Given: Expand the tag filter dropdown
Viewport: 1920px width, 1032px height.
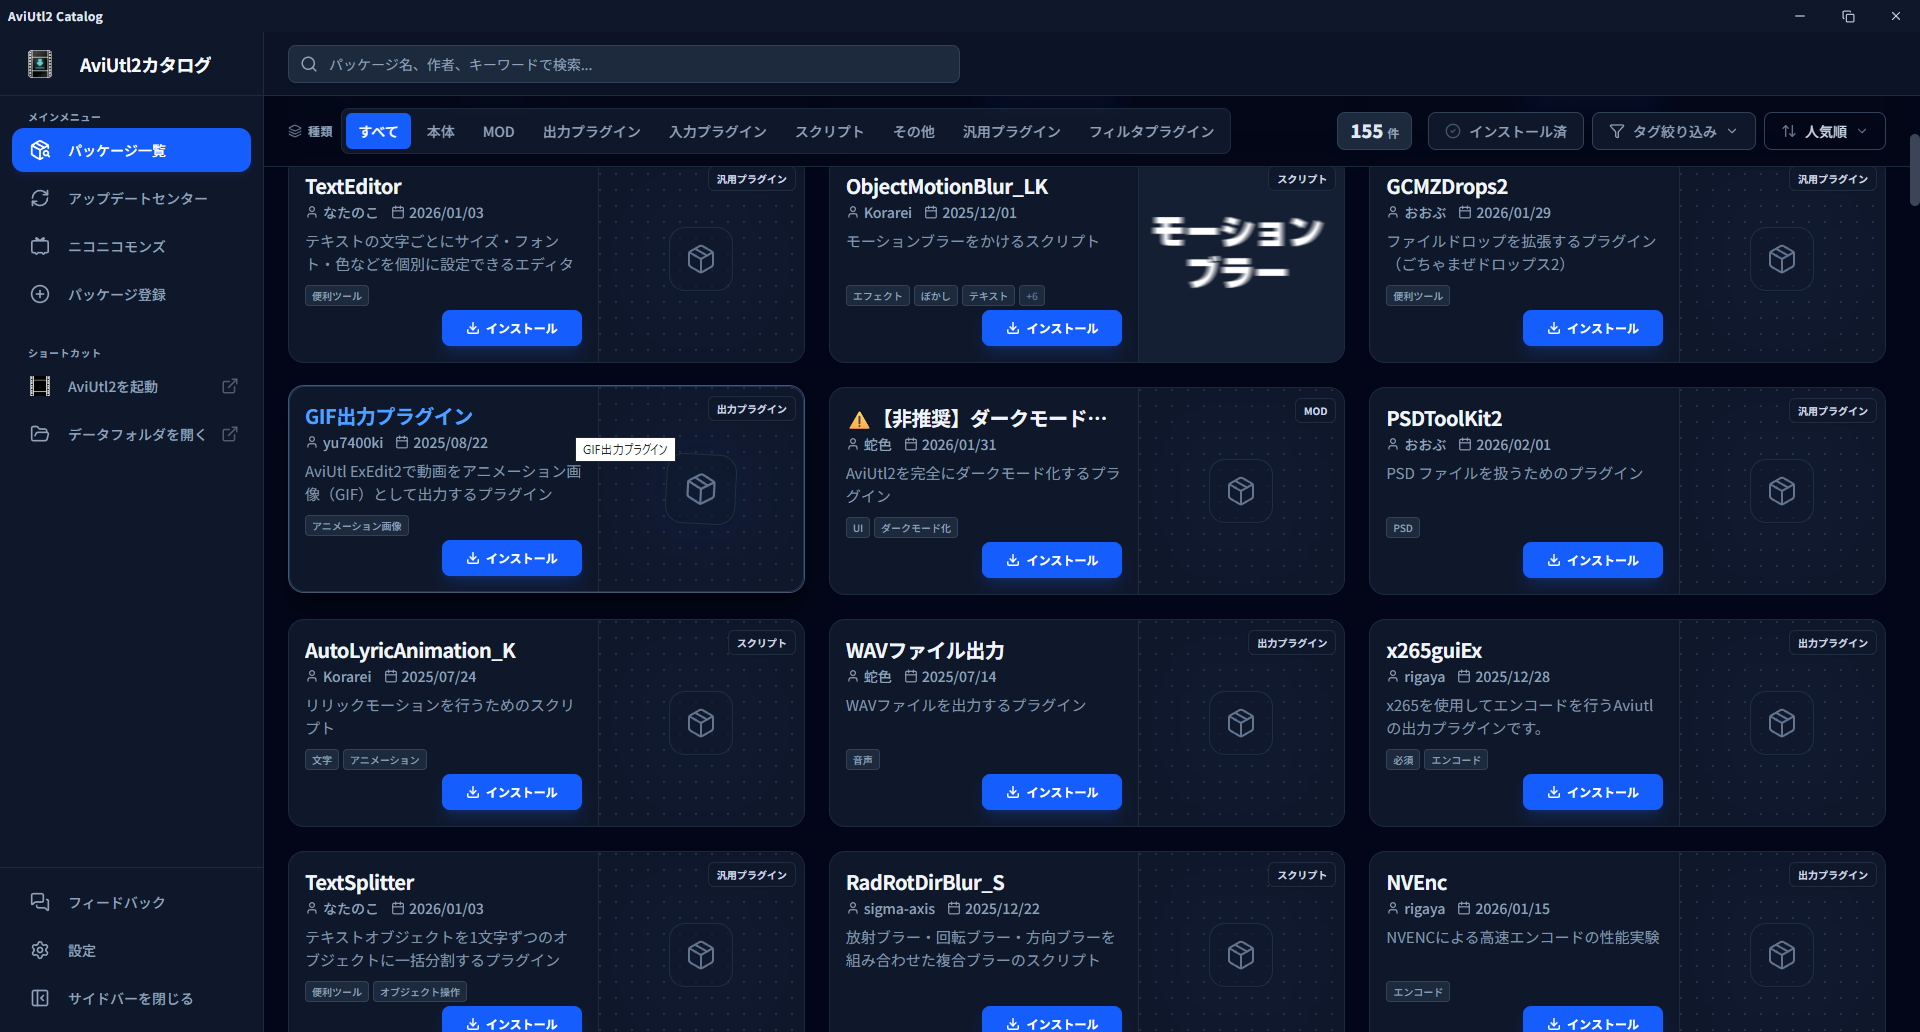Looking at the screenshot, I should (1673, 131).
